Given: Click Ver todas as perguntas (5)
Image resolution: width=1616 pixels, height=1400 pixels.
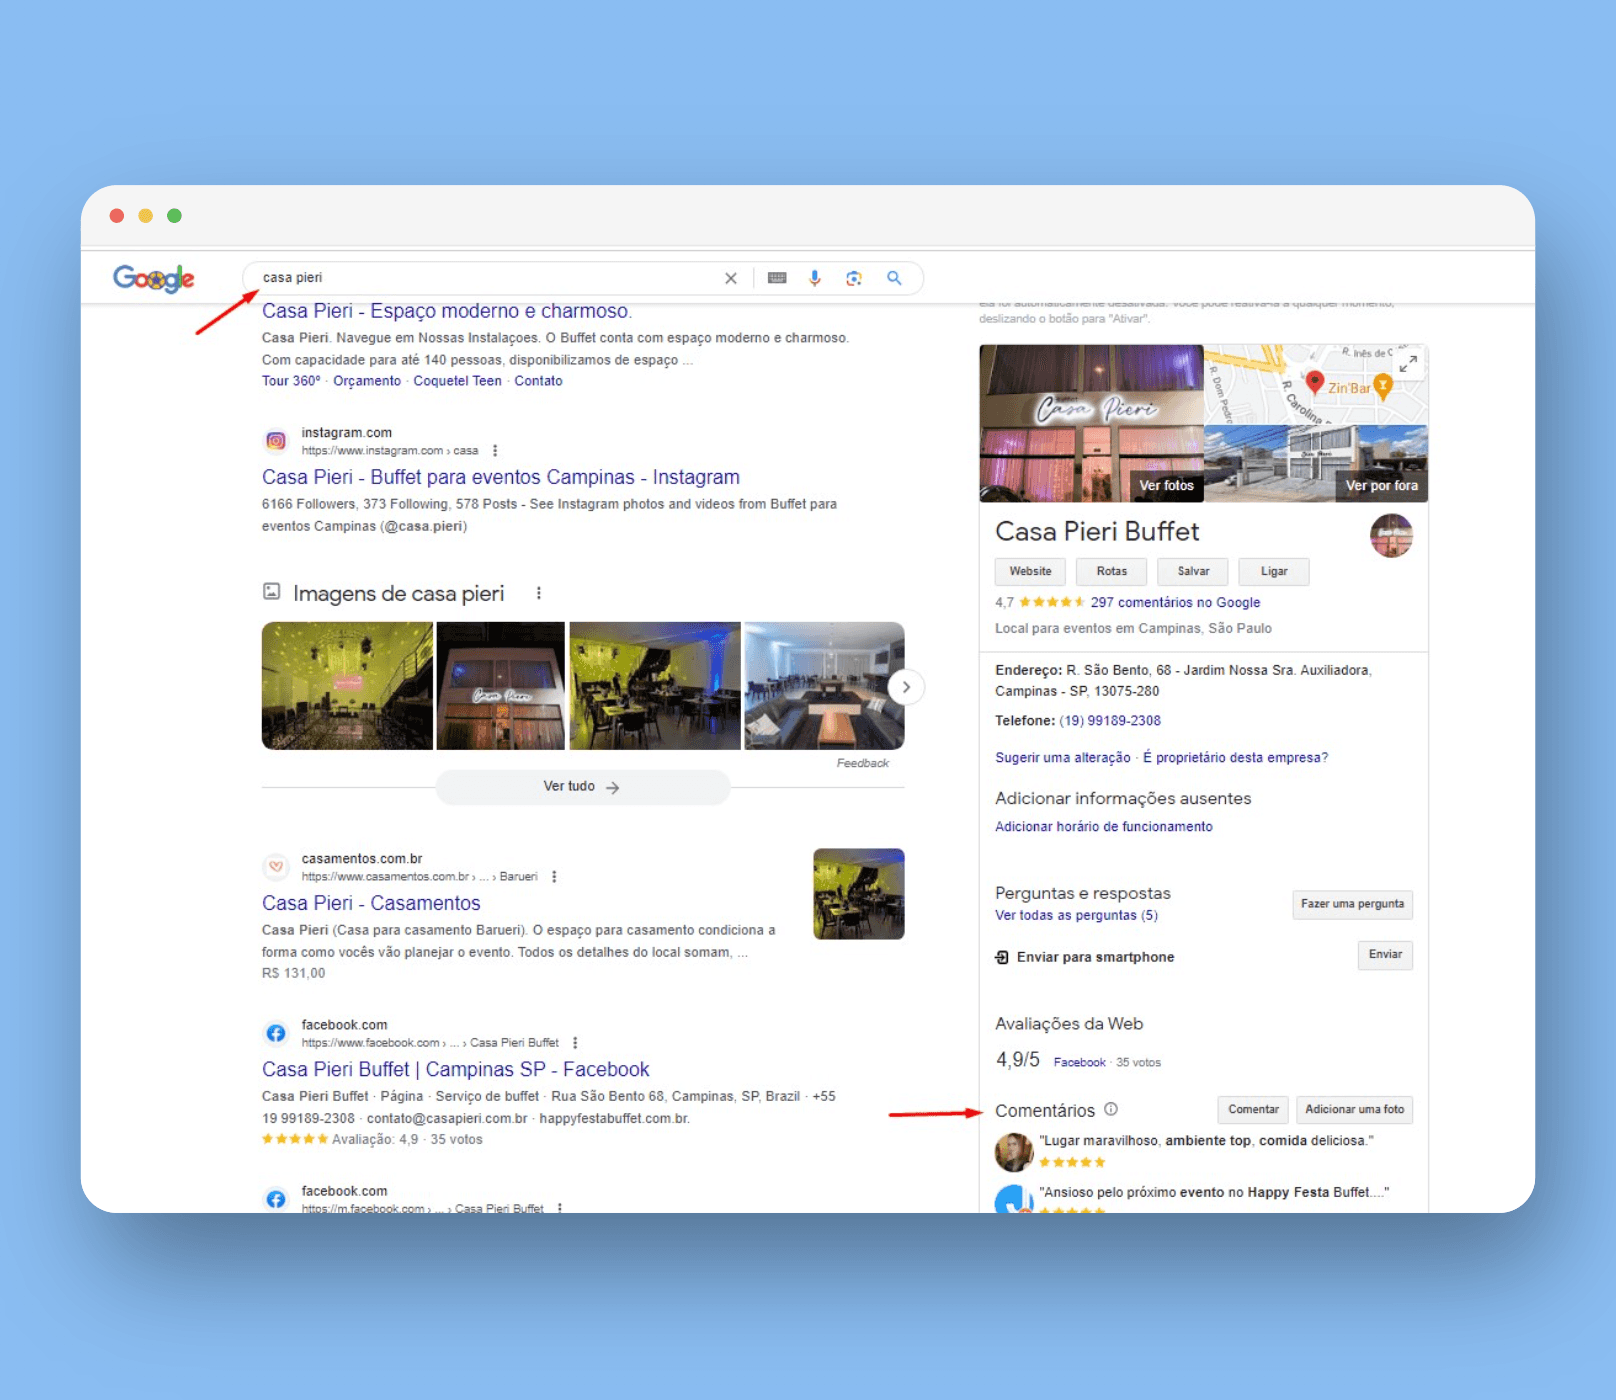Looking at the screenshot, I should pyautogui.click(x=1076, y=916).
